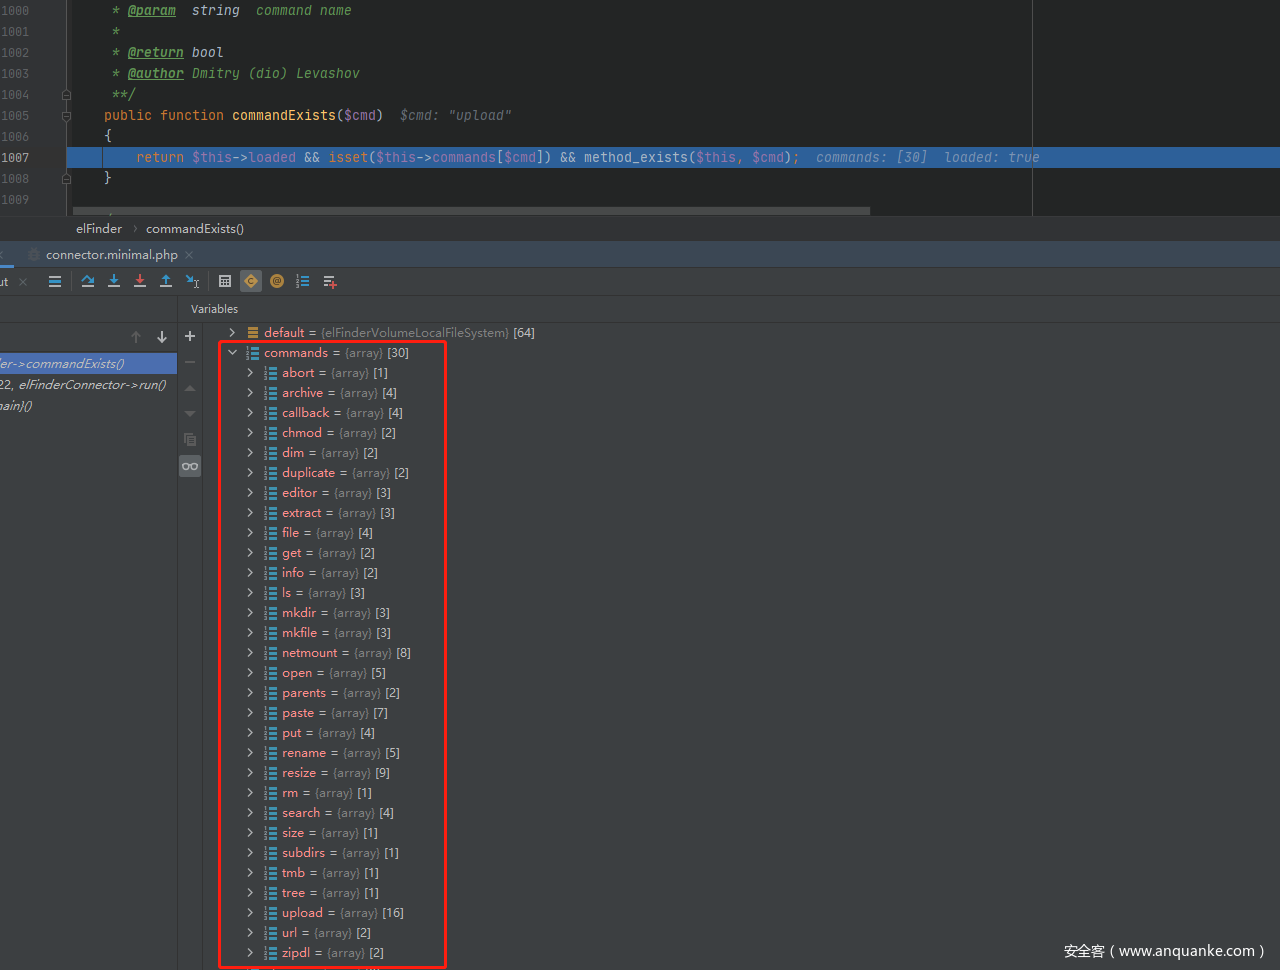The width and height of the screenshot is (1280, 970).
Task: Toggle the glasses show-watches button
Action: [x=190, y=466]
